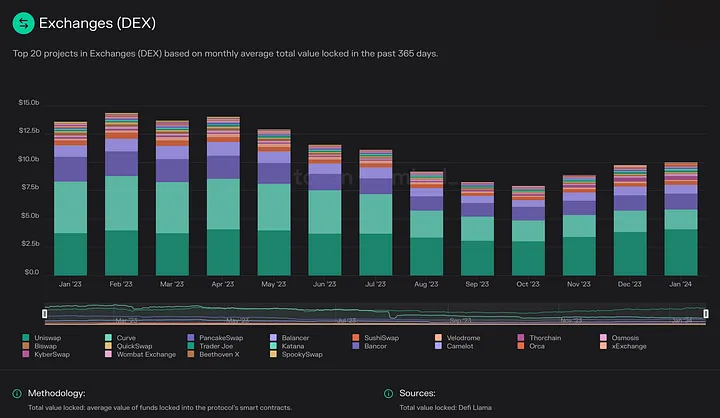Toggle Wombat Exchange legend entry
This screenshot has height=418, width=720.
pos(141,354)
